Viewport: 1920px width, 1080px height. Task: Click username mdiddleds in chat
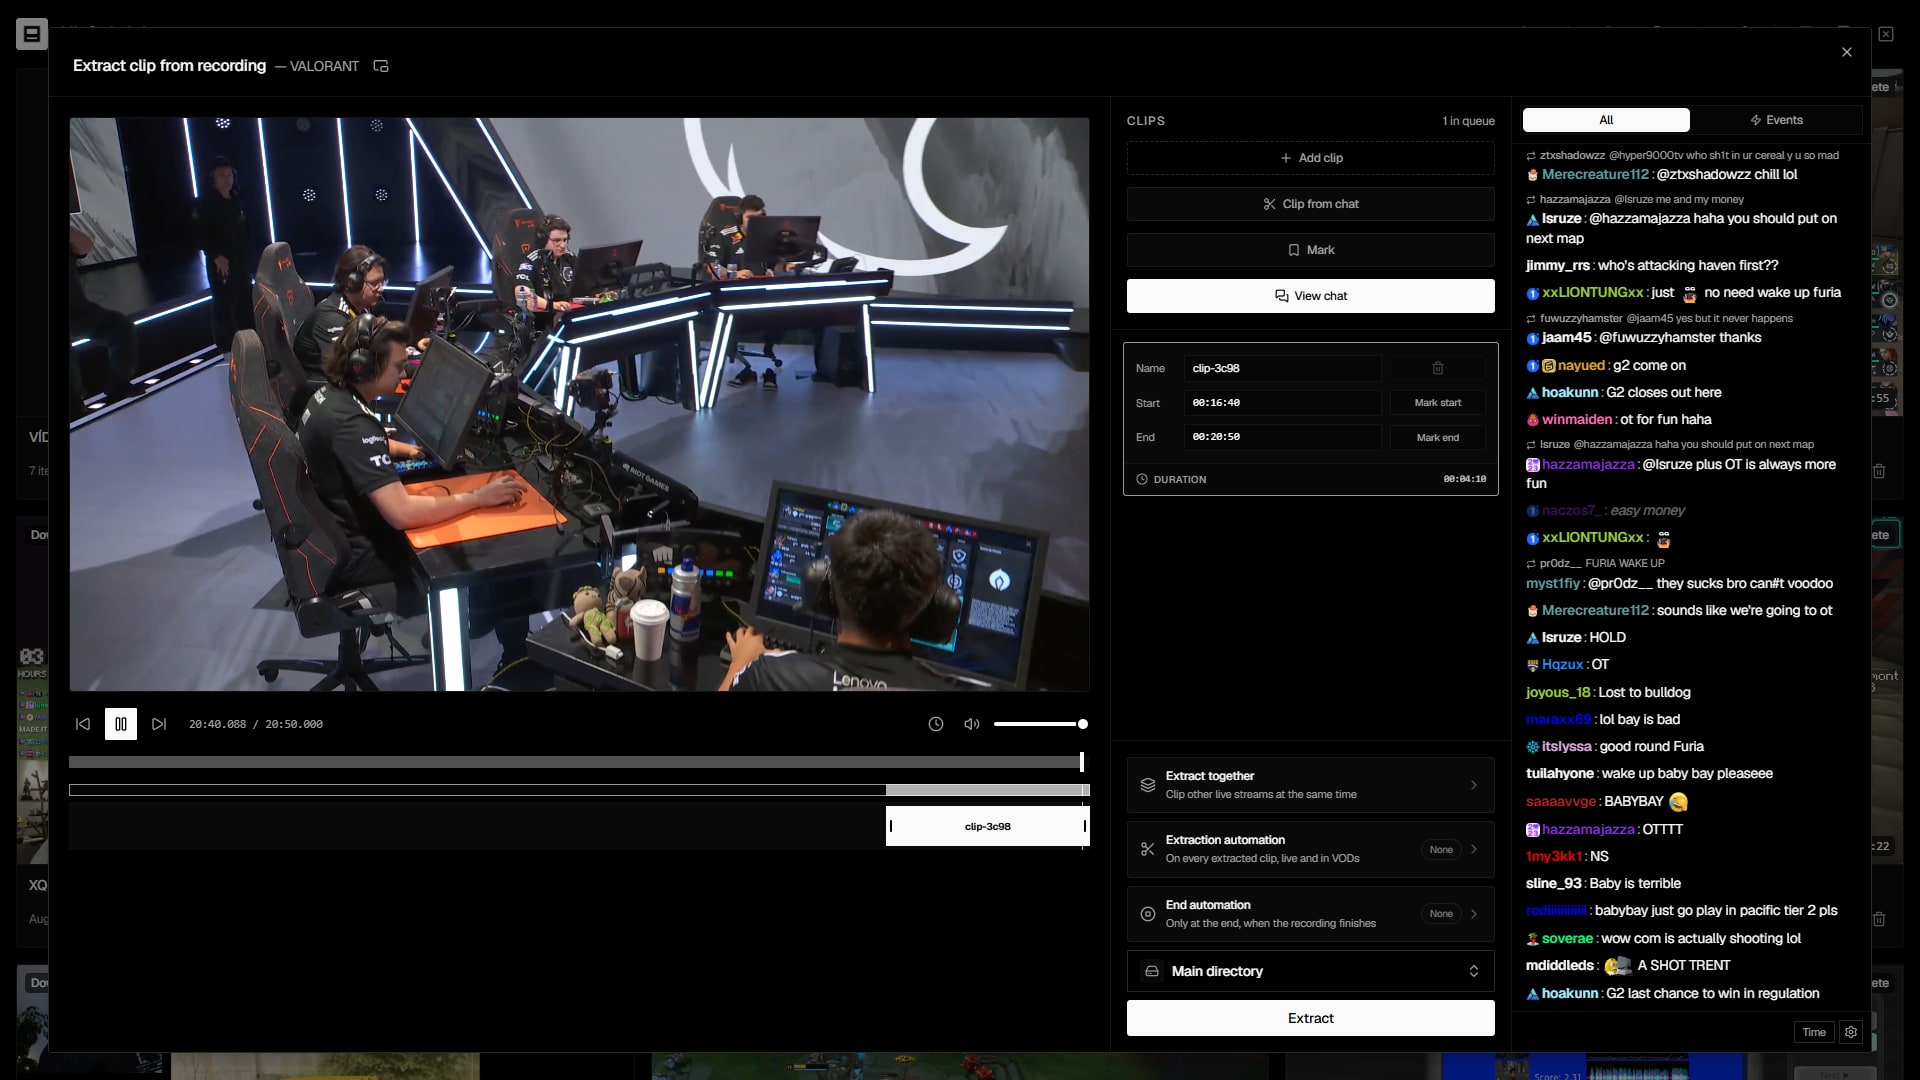point(1560,965)
